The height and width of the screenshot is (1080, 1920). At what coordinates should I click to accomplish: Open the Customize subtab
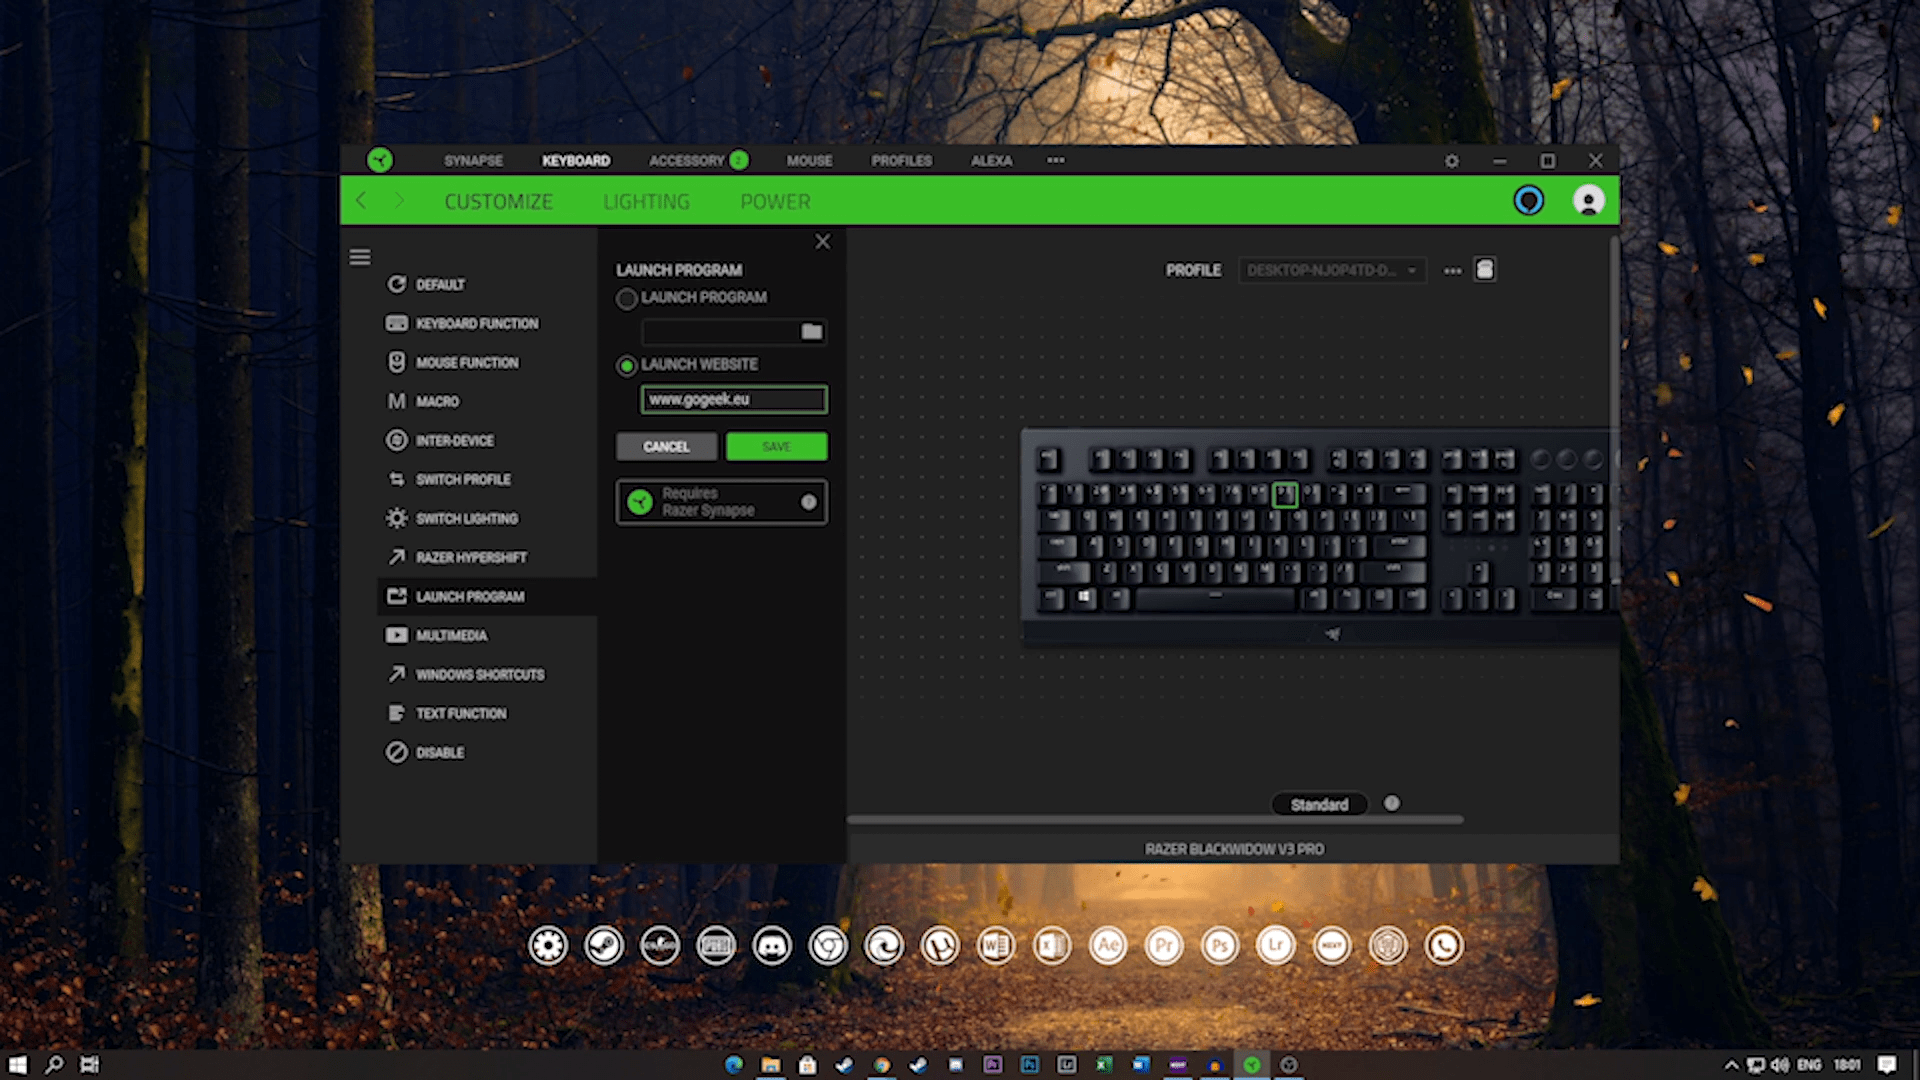(498, 202)
